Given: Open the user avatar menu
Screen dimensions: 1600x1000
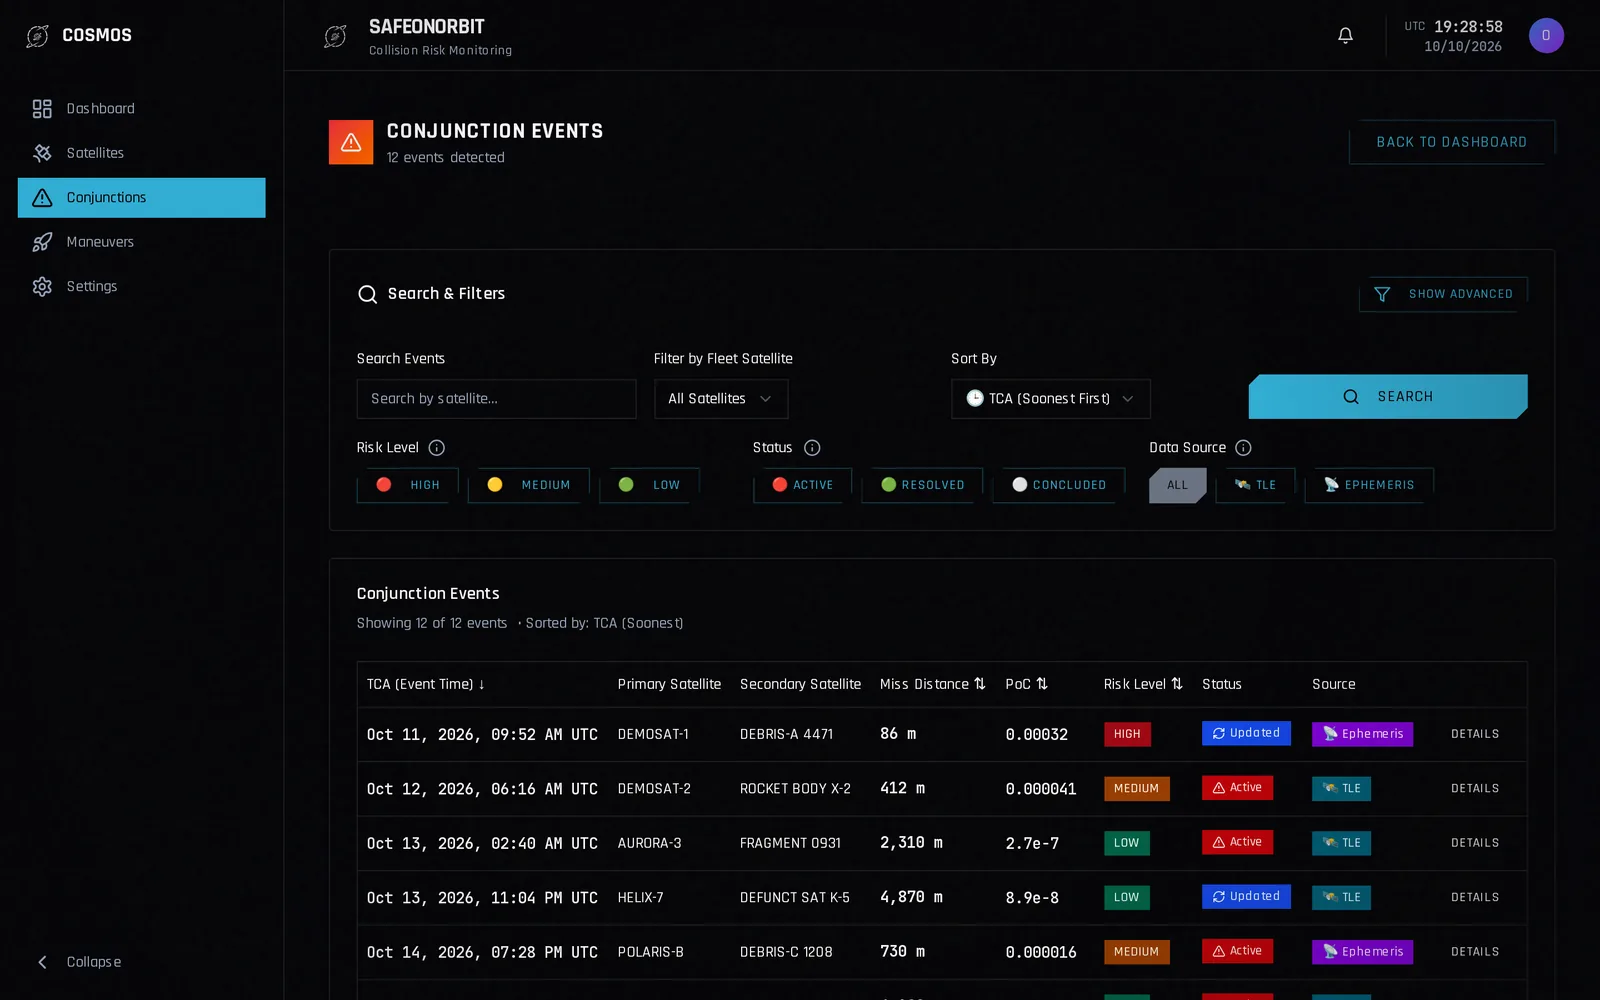Looking at the screenshot, I should point(1546,36).
